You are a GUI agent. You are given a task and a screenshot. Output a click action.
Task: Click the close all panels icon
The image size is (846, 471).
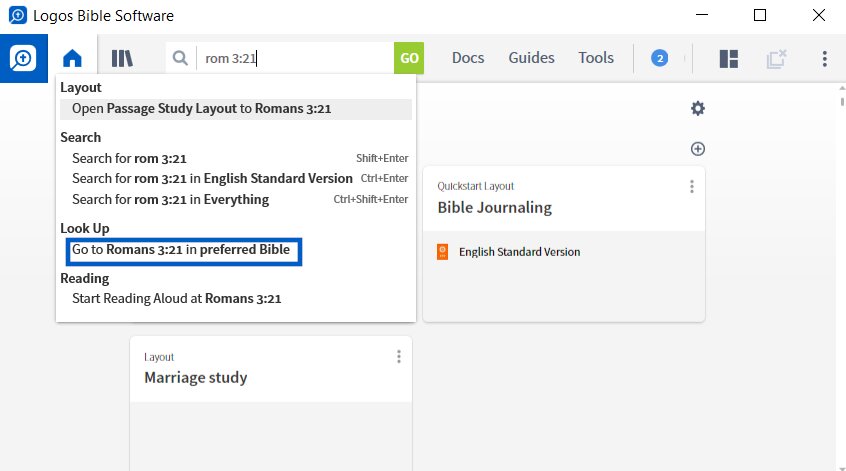[x=776, y=58]
